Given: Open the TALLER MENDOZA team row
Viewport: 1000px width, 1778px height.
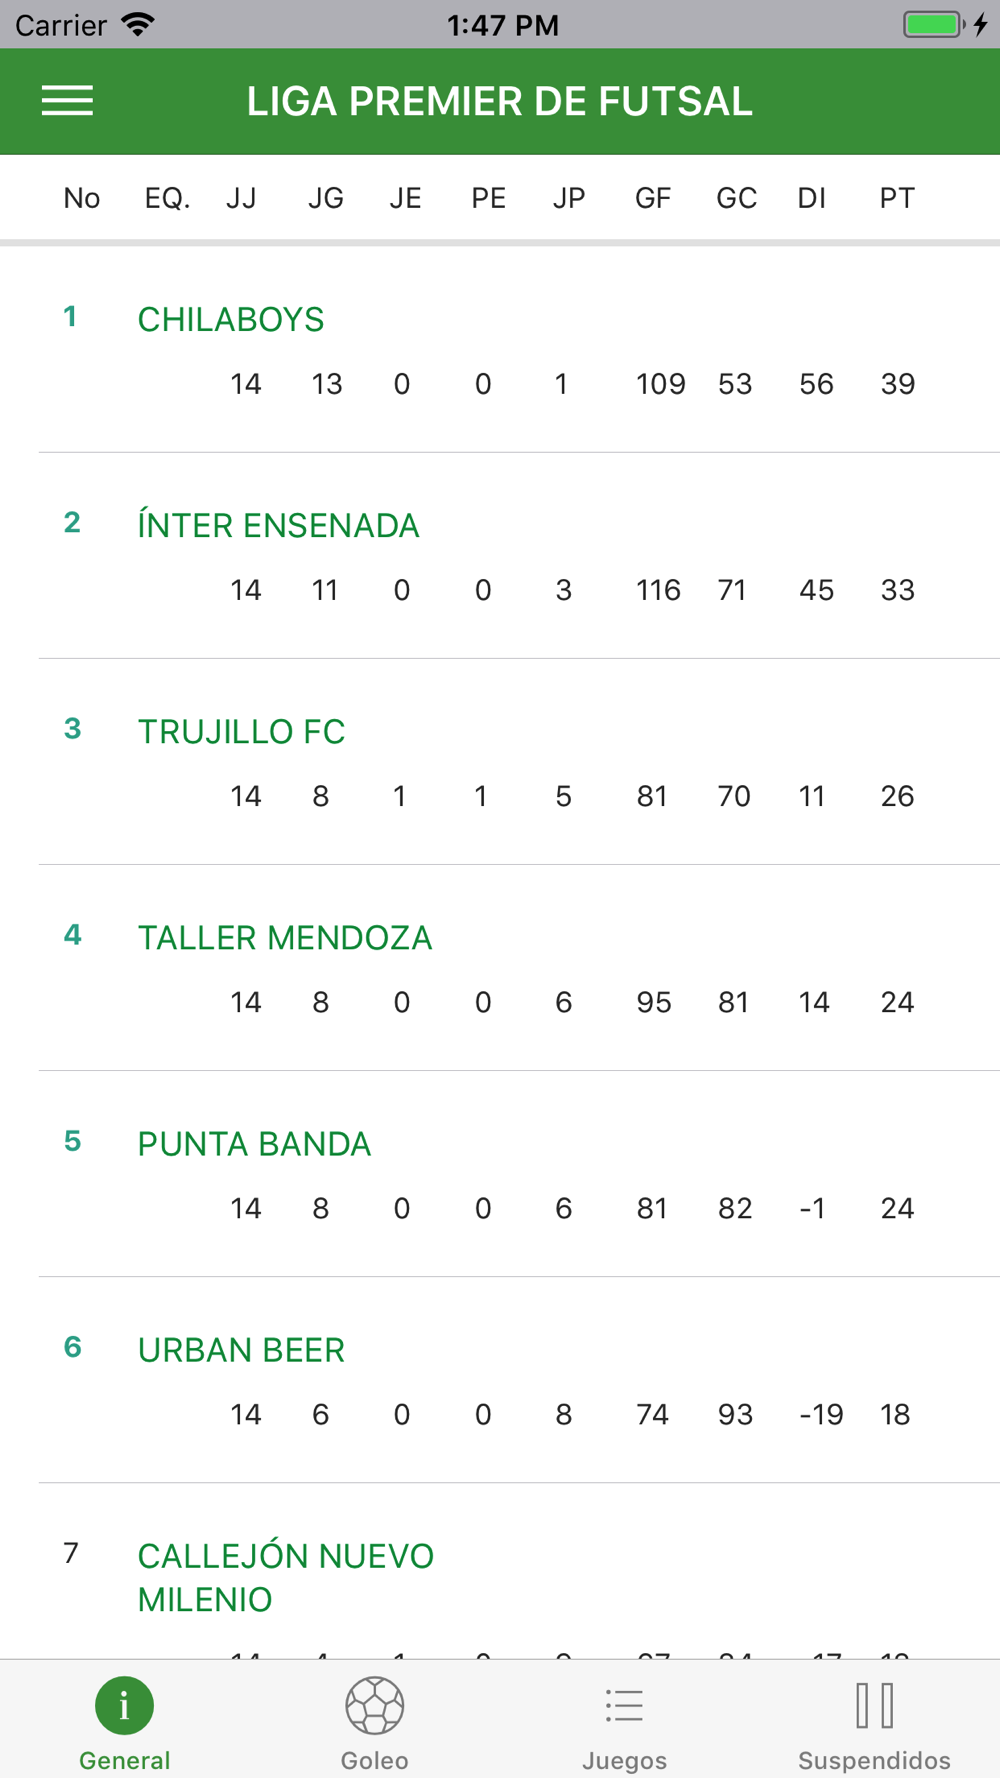Looking at the screenshot, I should (285, 938).
